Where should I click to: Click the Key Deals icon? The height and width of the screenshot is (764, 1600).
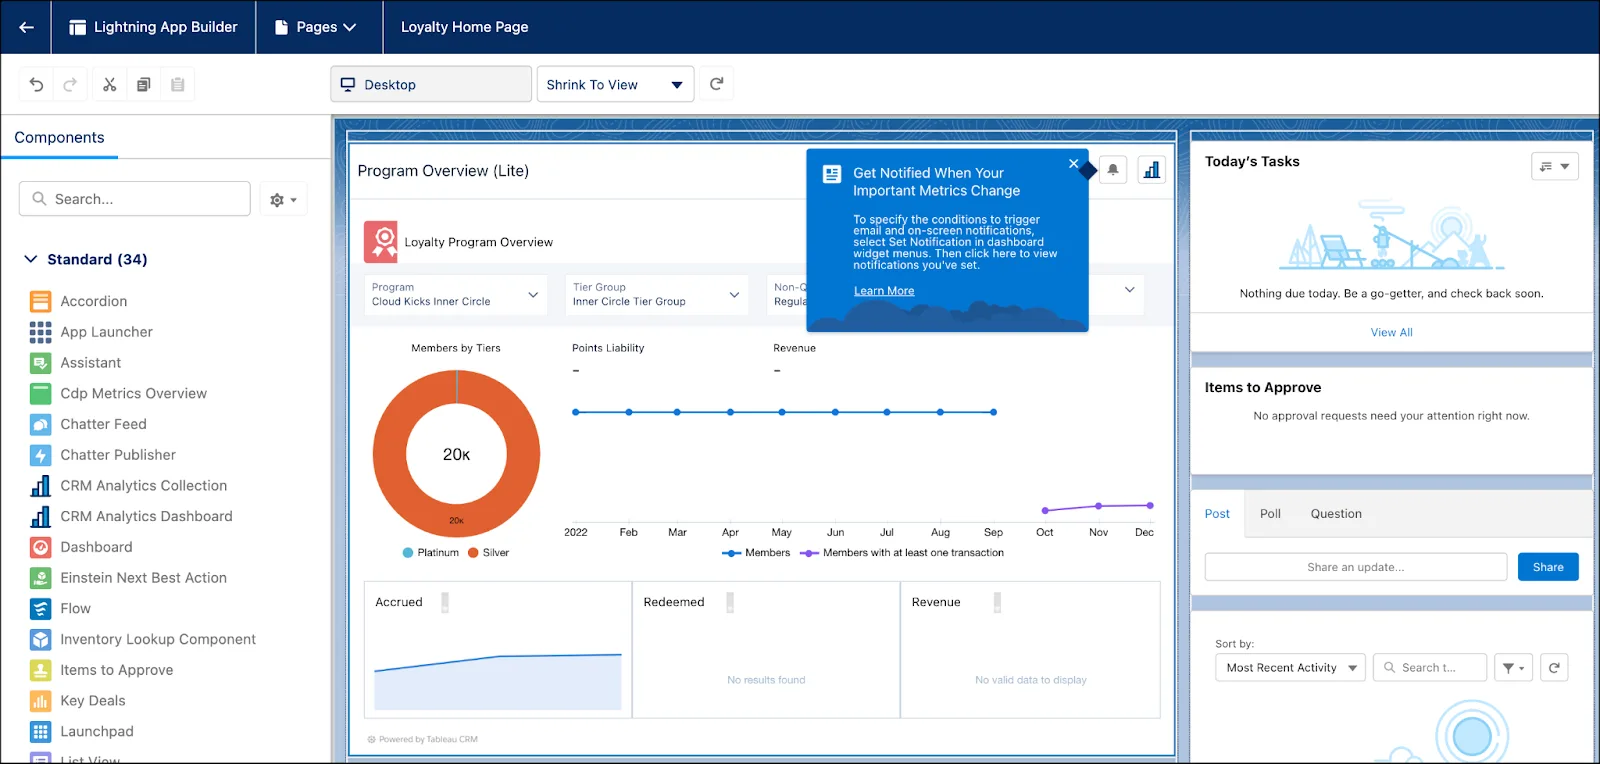tap(40, 701)
